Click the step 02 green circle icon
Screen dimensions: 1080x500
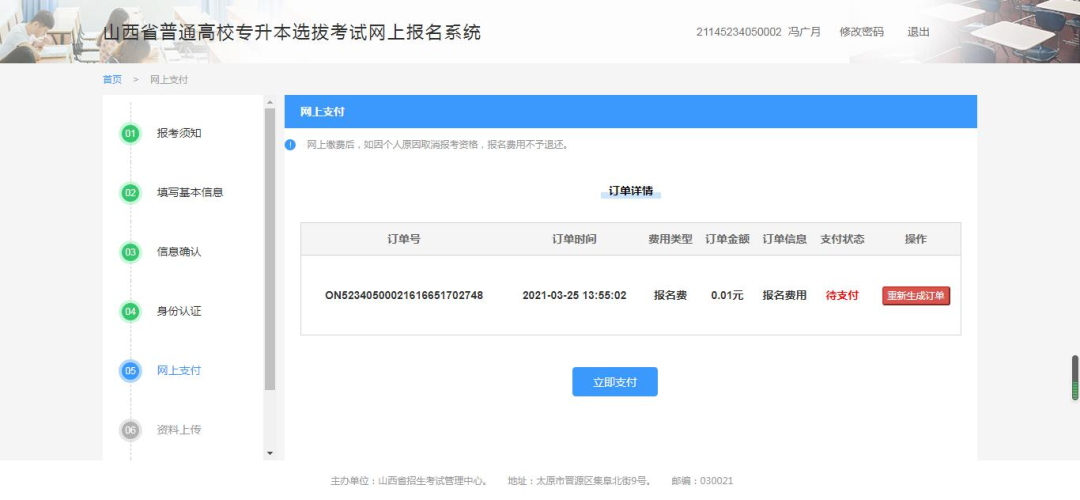130,193
